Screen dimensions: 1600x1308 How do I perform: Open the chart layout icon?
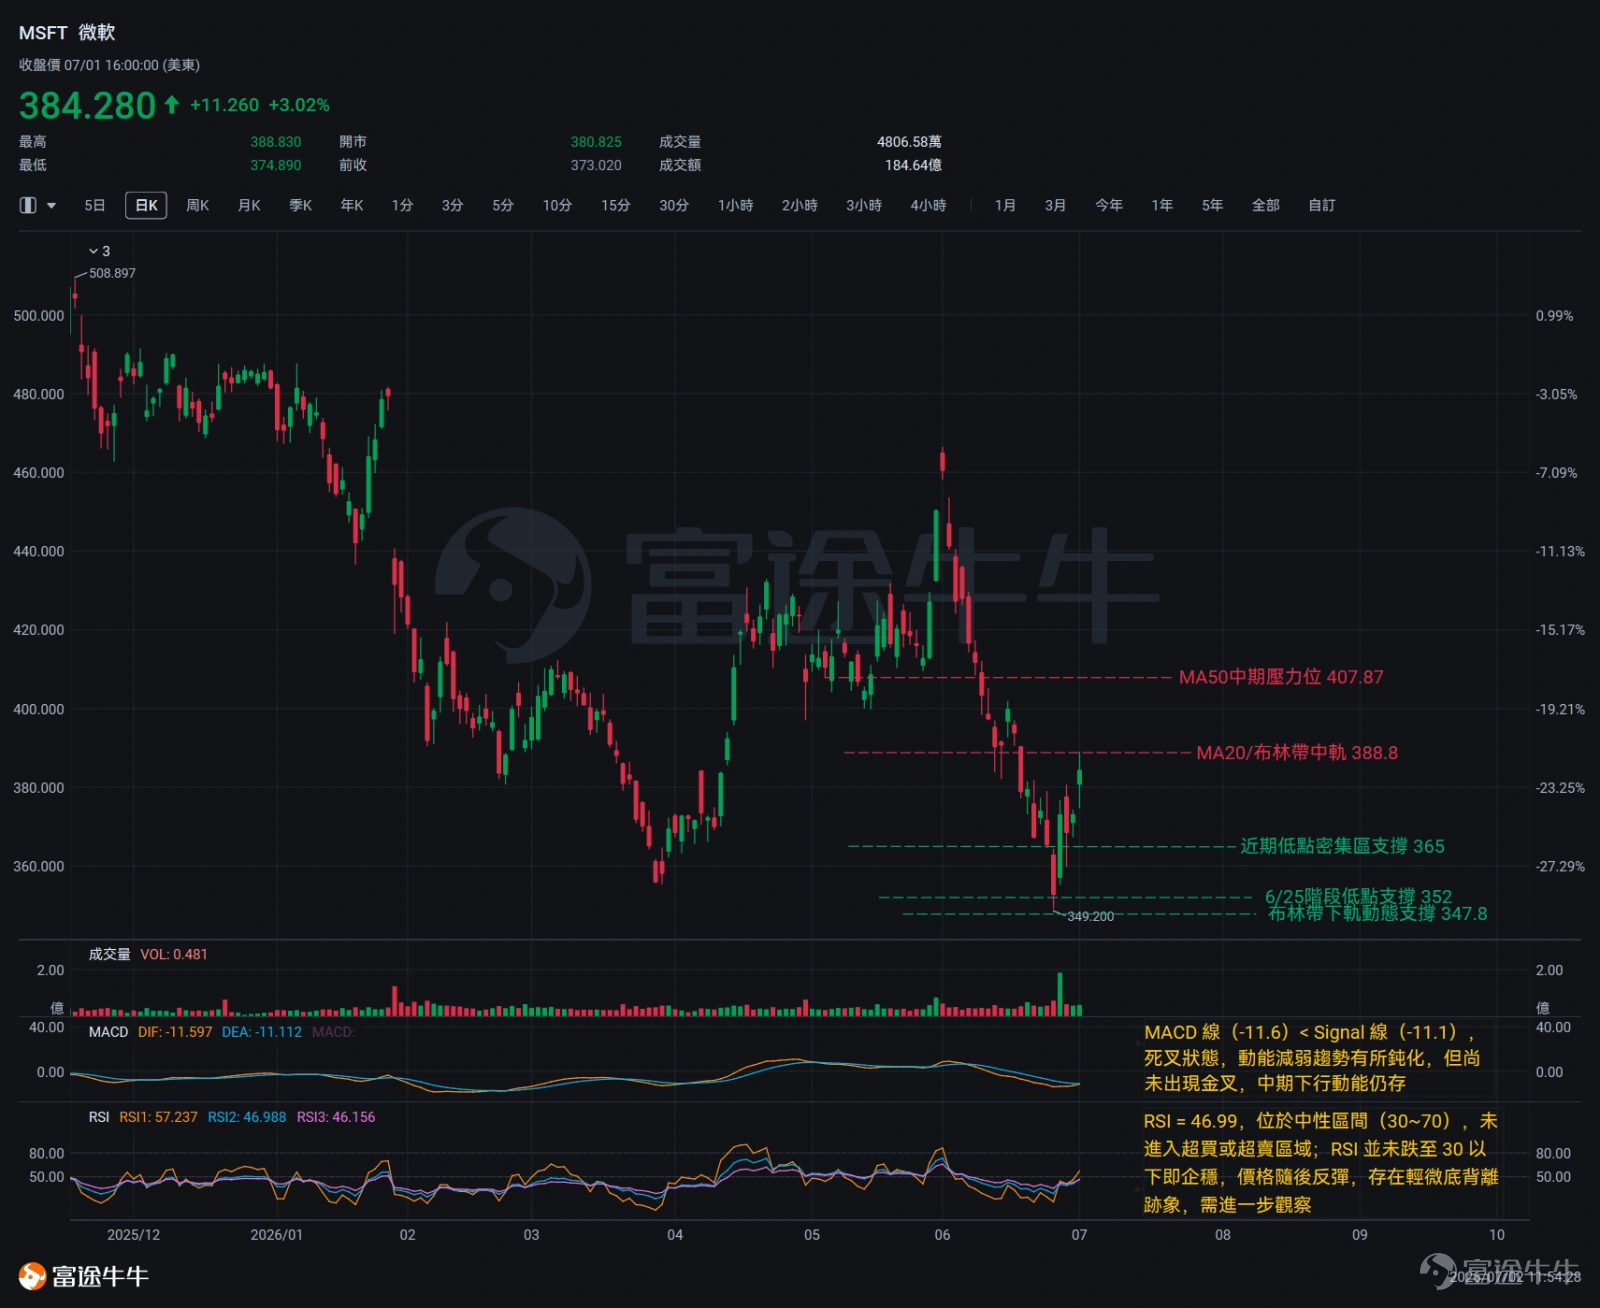coord(28,205)
